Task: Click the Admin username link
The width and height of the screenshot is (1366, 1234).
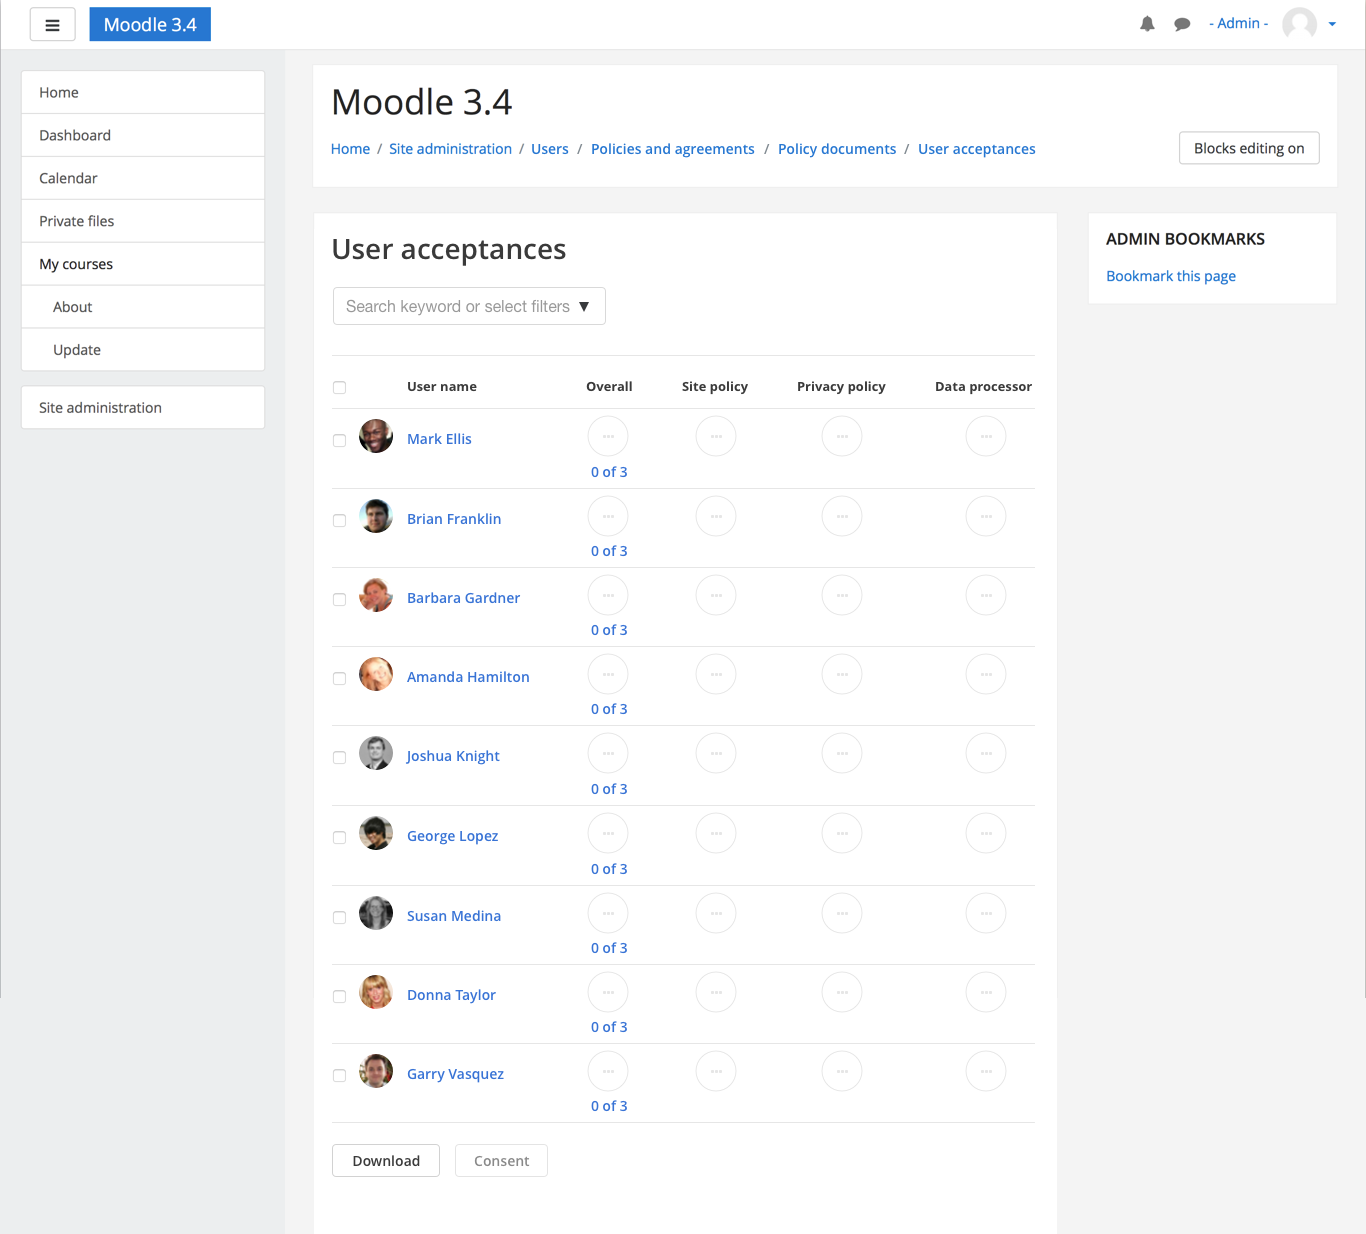Action: pyautogui.click(x=1238, y=23)
